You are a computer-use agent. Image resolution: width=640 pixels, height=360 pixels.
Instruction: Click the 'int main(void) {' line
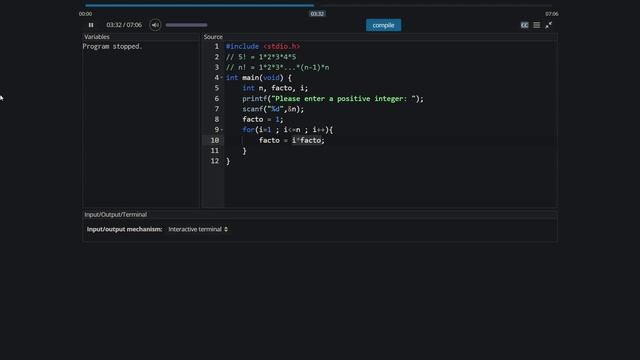click(x=259, y=78)
